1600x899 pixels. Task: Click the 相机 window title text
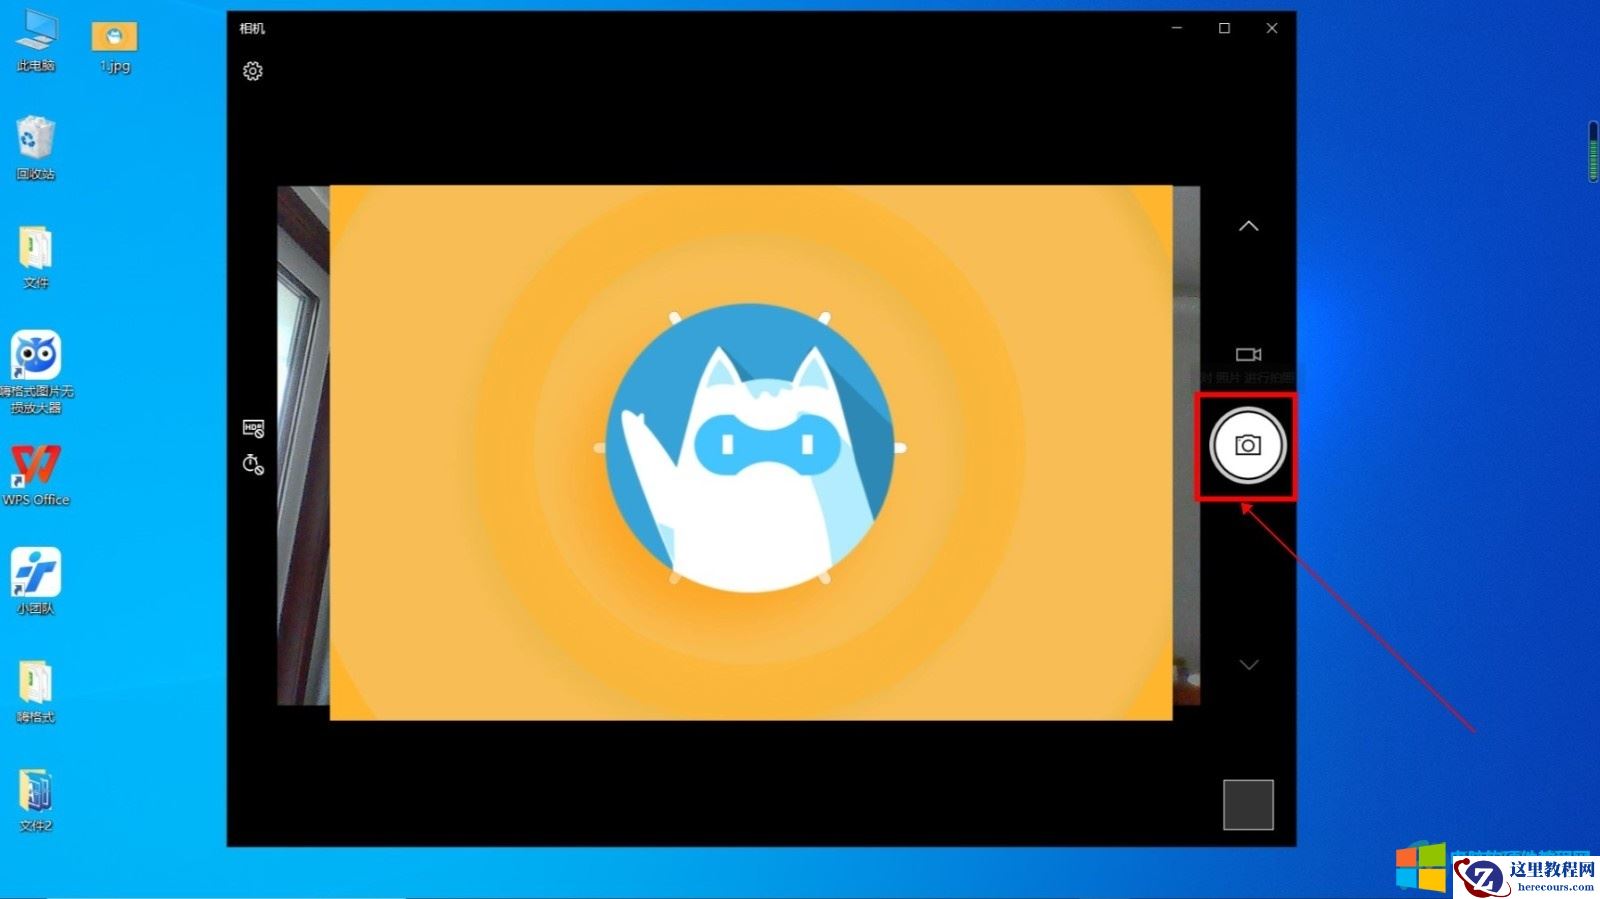pyautogui.click(x=252, y=28)
